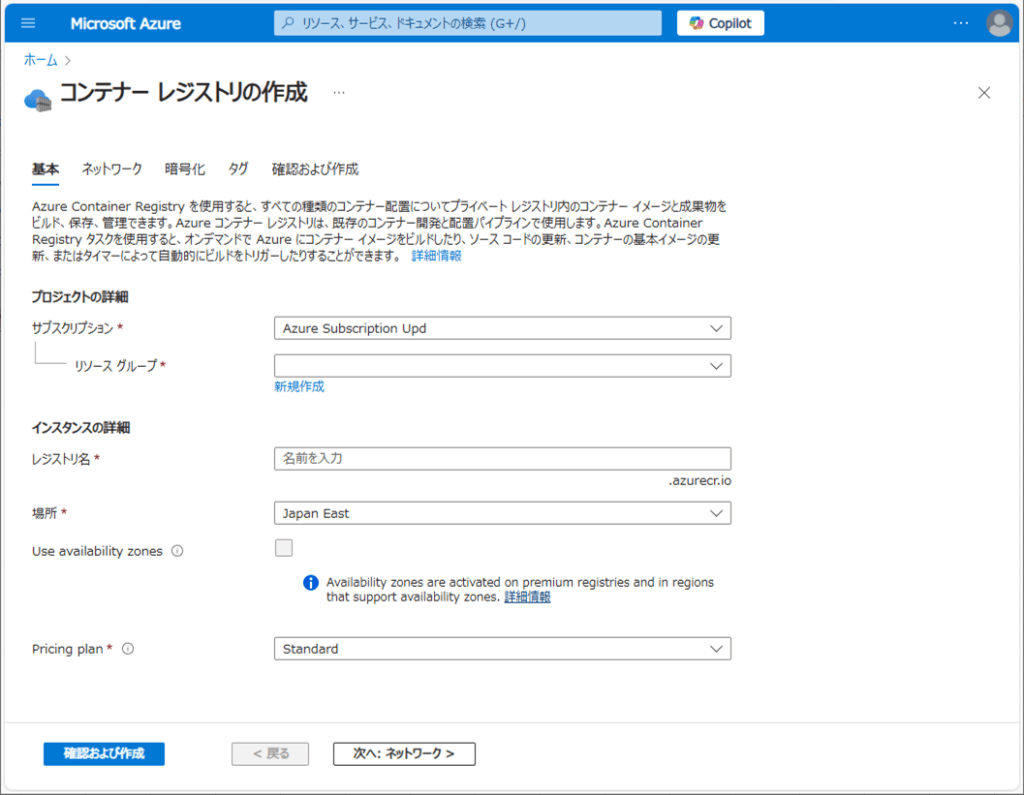Click the ellipsis next to the page title

(338, 92)
